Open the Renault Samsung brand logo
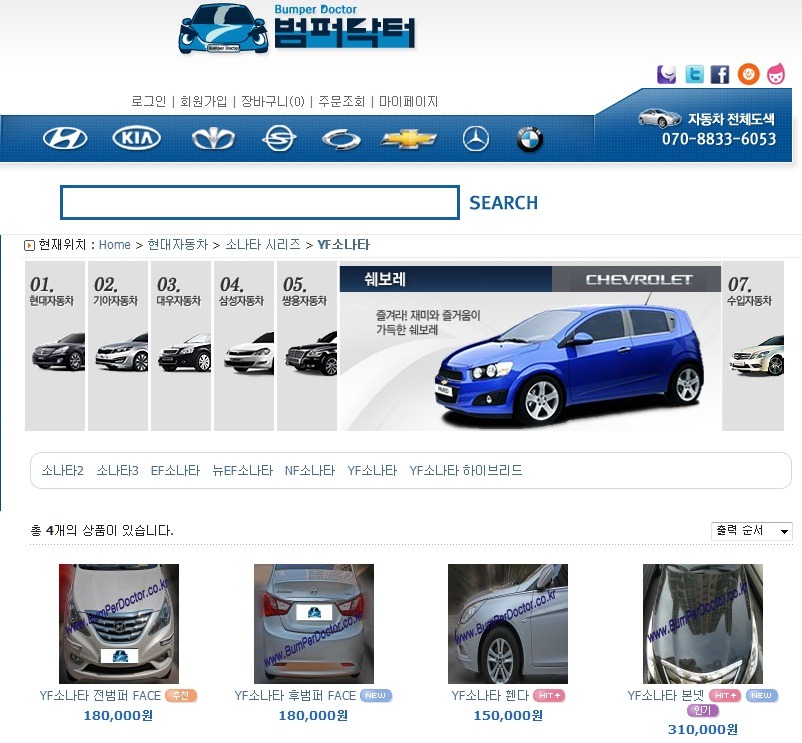Screen dimensions: 802x743 tap(341, 139)
